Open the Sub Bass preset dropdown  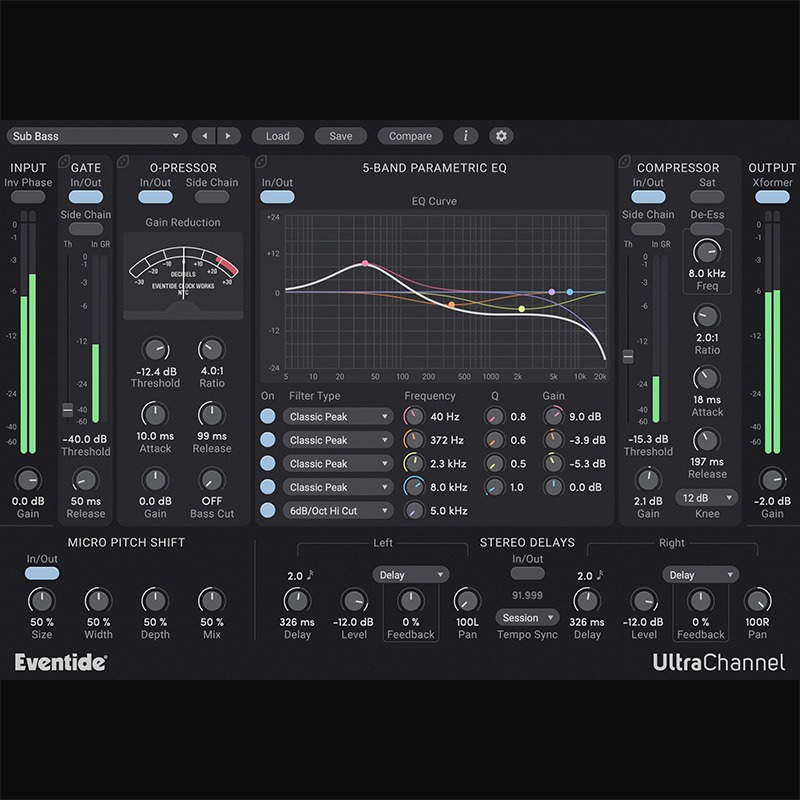[x=96, y=136]
